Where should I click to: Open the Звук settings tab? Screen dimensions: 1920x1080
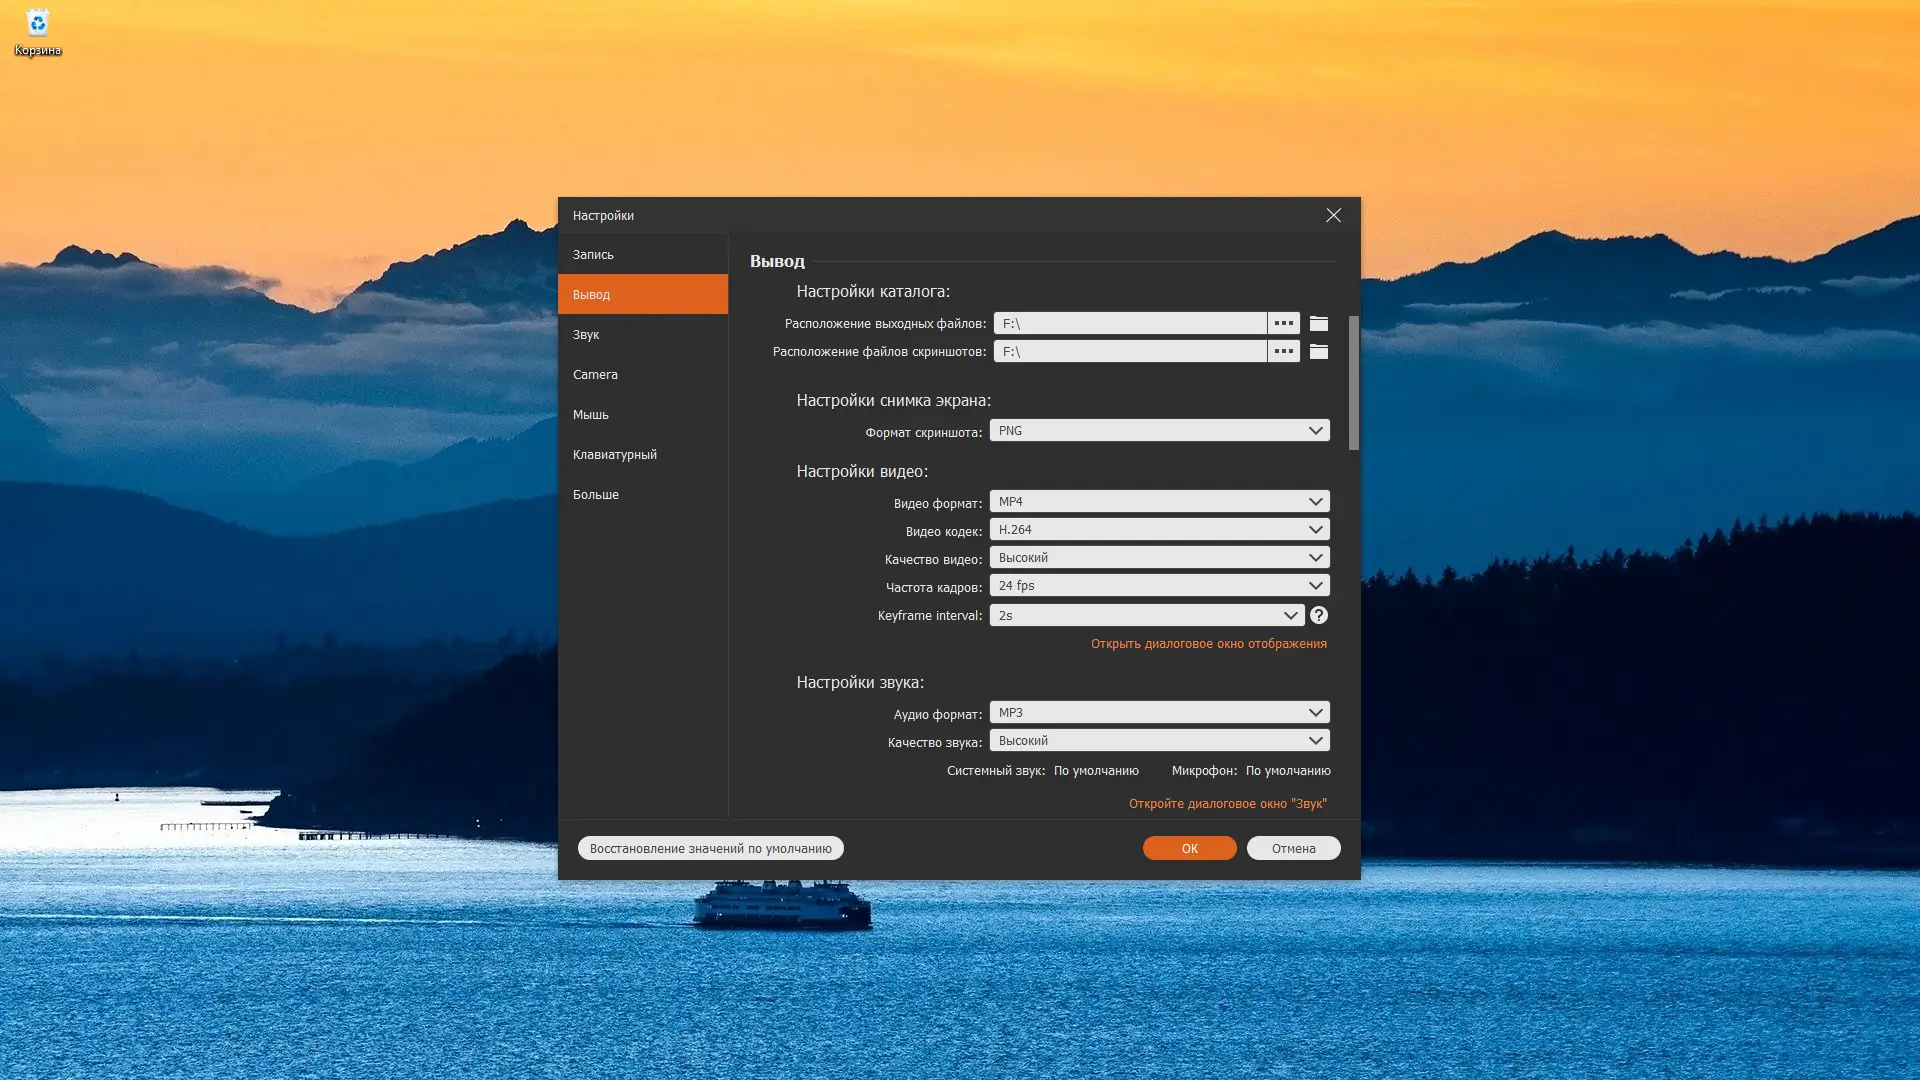(642, 334)
